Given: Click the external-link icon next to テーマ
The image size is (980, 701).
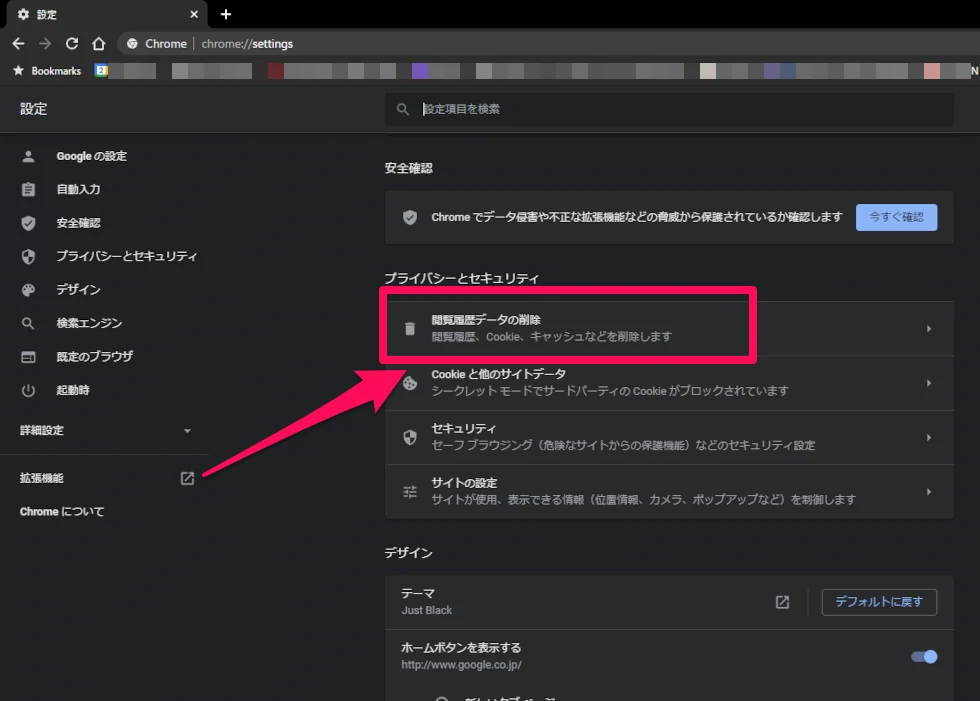Looking at the screenshot, I should pyautogui.click(x=781, y=602).
